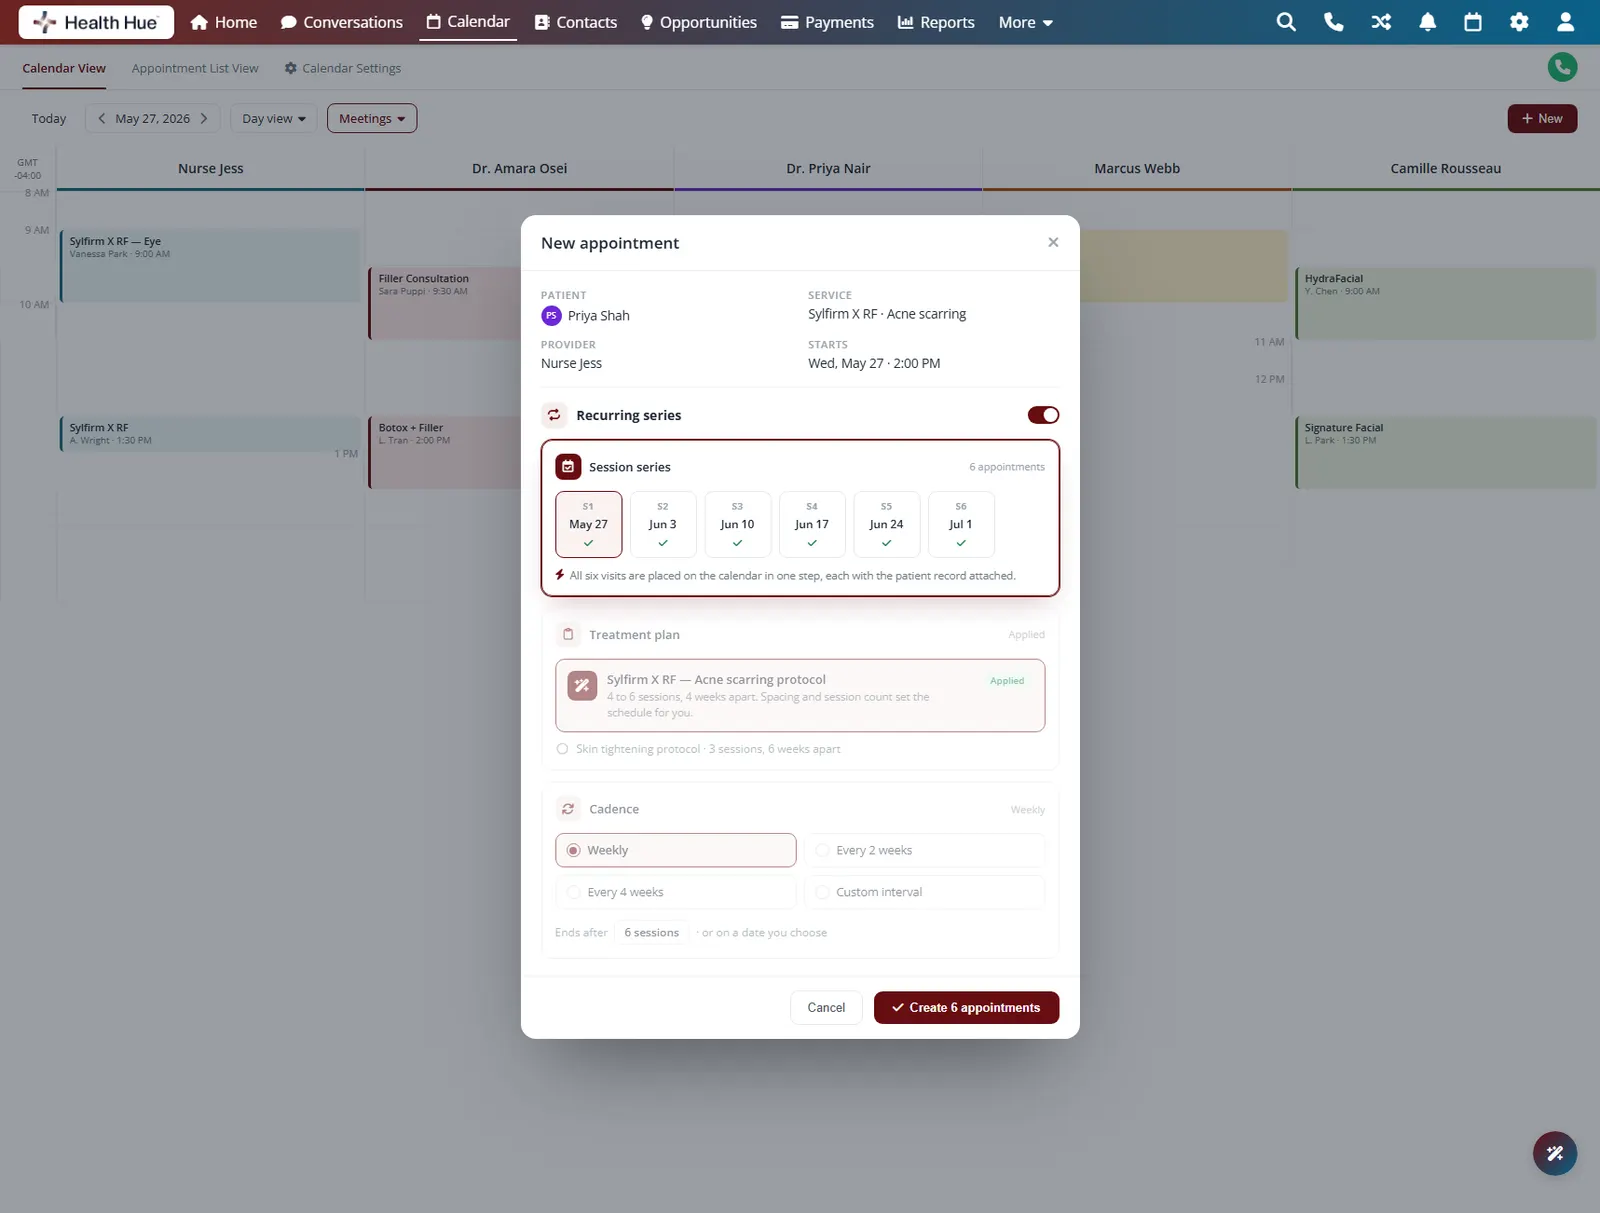Click the Session series calendar icon

coord(568,467)
